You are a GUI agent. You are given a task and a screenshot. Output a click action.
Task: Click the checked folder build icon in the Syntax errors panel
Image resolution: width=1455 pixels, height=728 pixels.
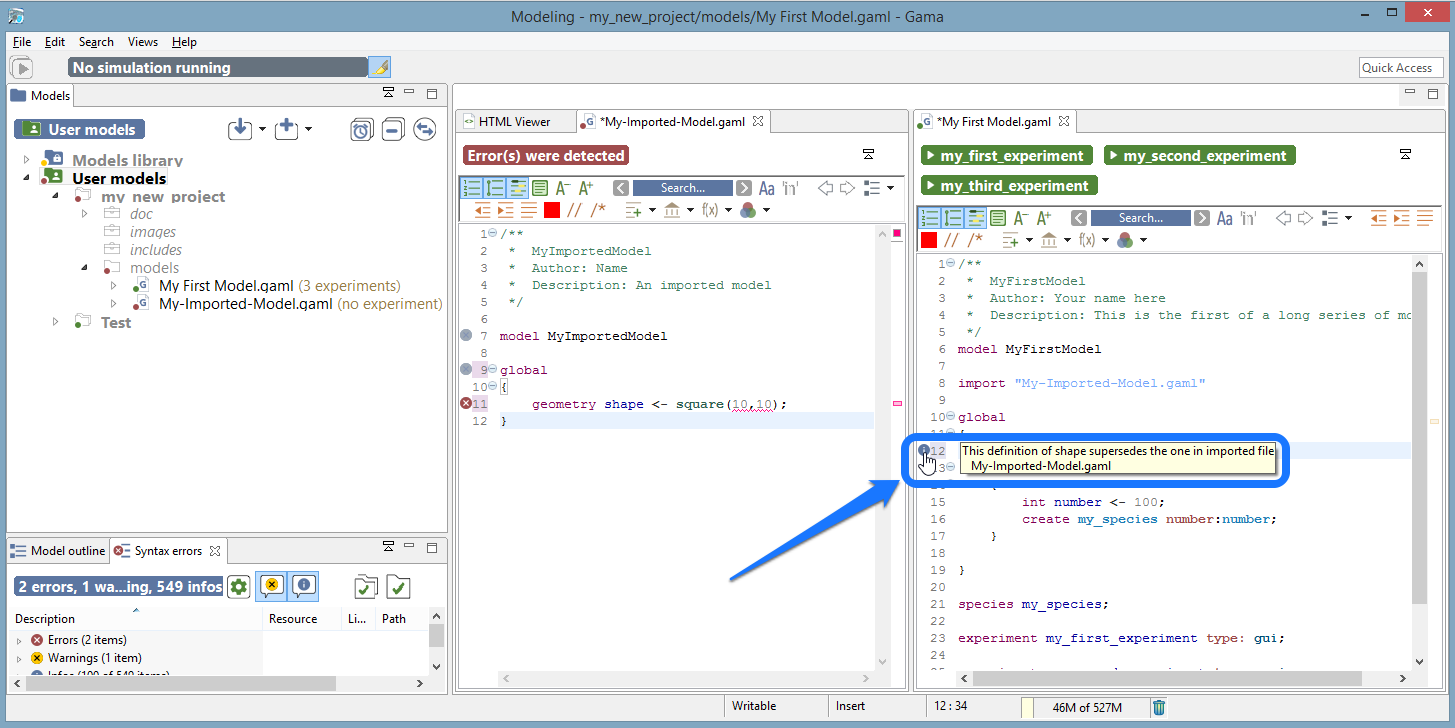point(367,587)
